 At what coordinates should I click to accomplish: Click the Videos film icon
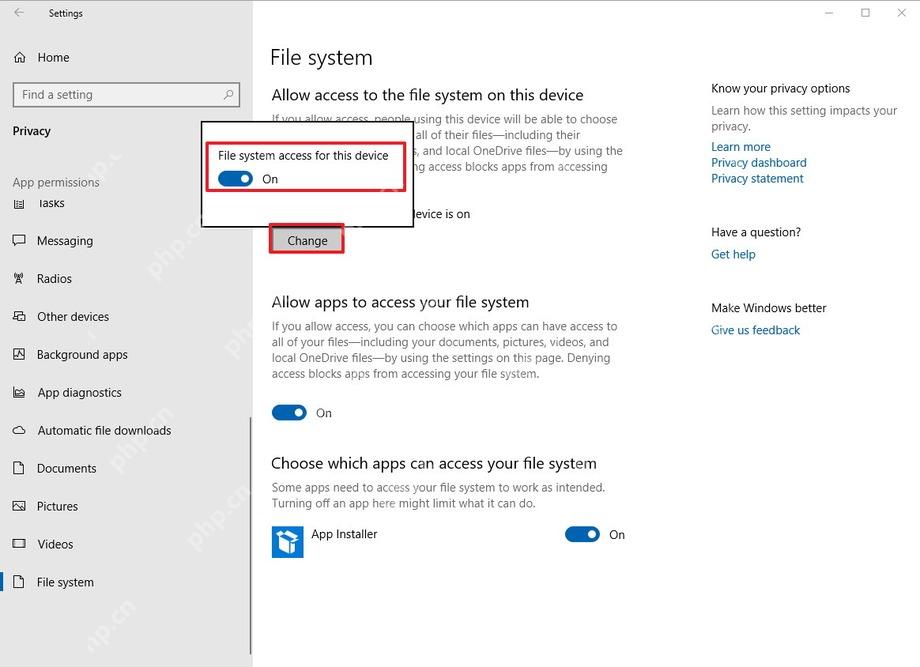[x=19, y=544]
